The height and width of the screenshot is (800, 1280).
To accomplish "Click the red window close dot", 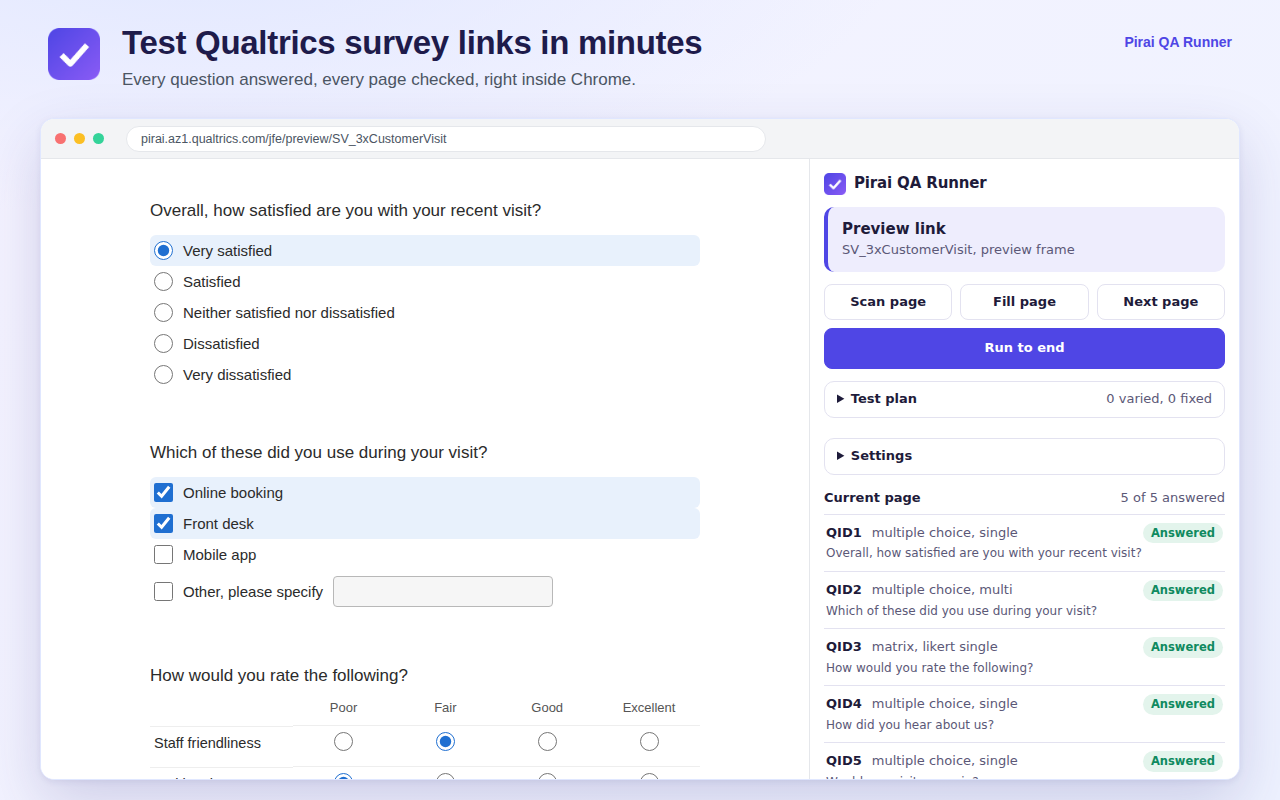I will tap(61, 139).
